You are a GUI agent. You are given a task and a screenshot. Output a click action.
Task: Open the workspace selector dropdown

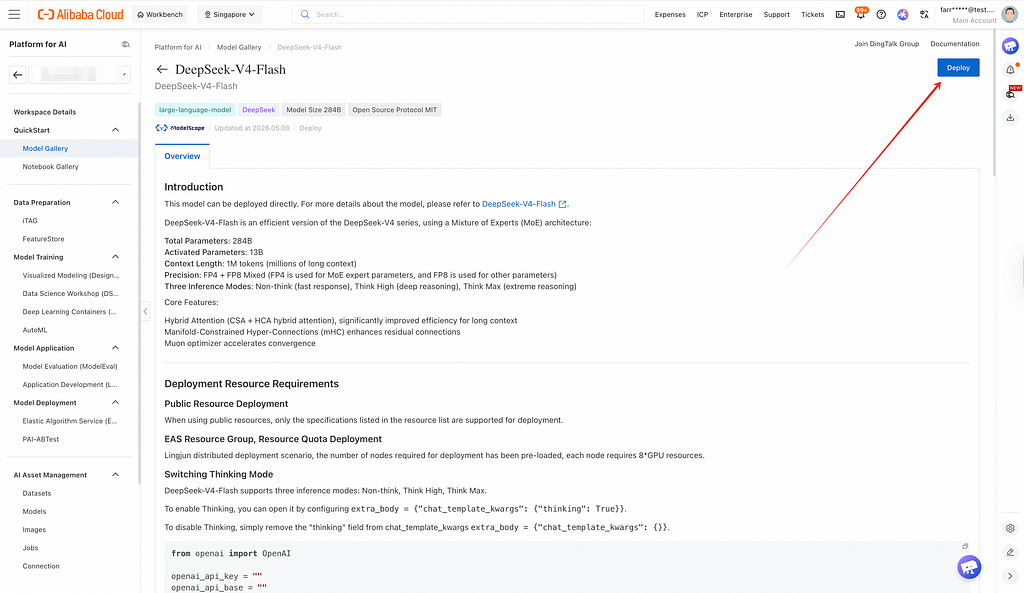point(78,74)
